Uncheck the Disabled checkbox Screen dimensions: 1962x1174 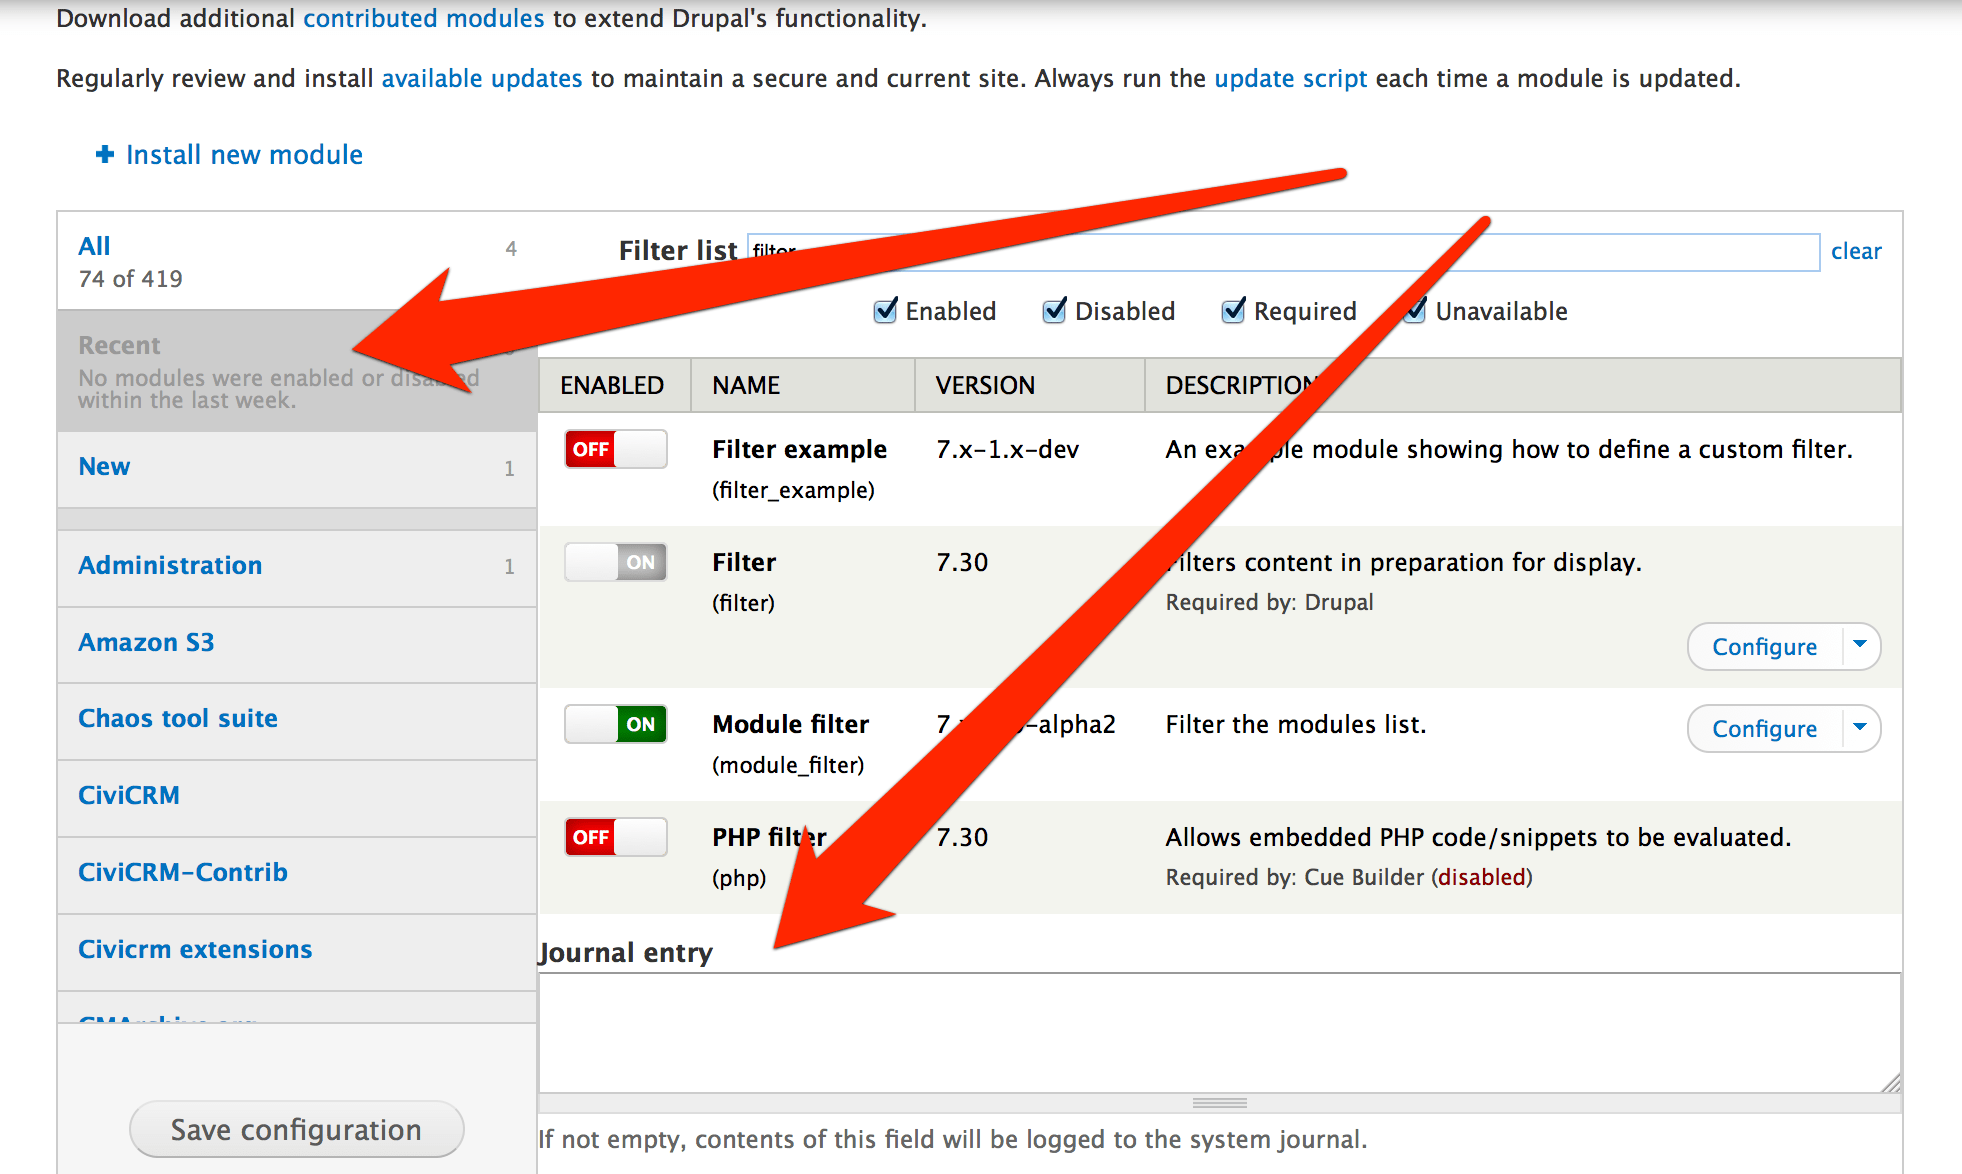(x=1054, y=311)
